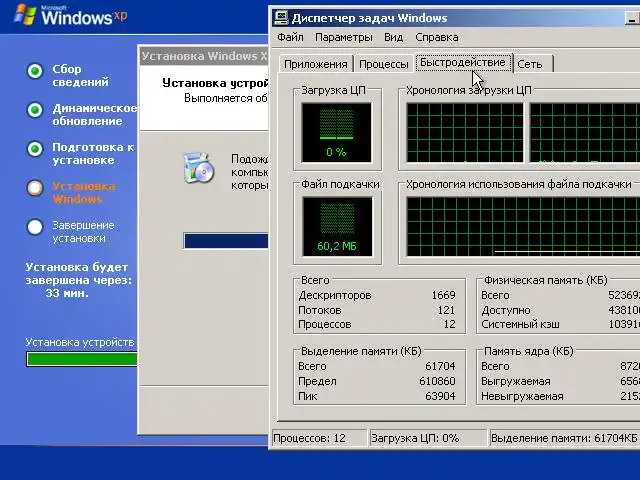640x480 pixels.
Task: Click the Подготовка к установке step indicator
Action: tap(35, 149)
